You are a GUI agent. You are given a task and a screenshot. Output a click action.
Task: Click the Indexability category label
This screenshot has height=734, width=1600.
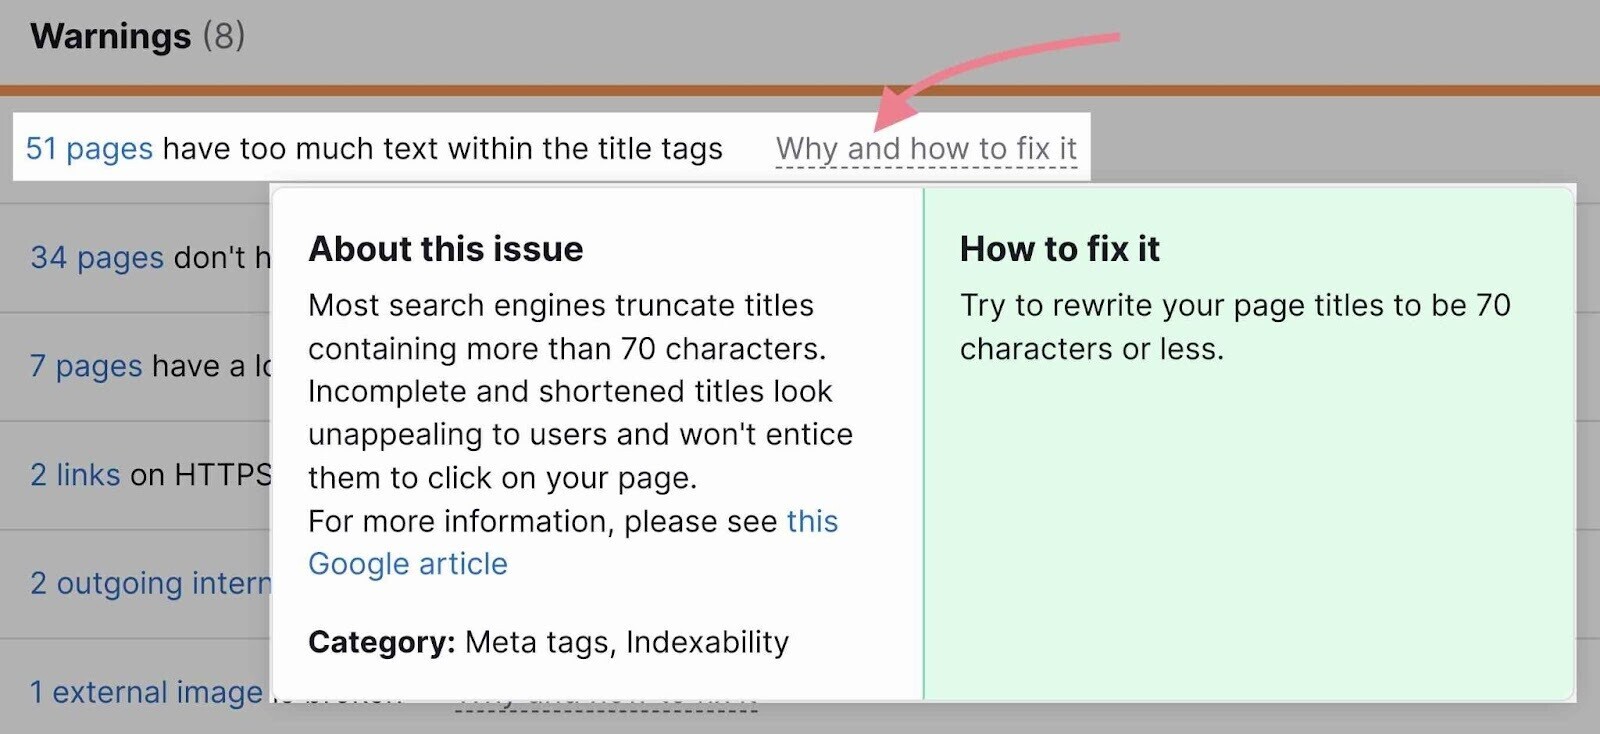[706, 642]
